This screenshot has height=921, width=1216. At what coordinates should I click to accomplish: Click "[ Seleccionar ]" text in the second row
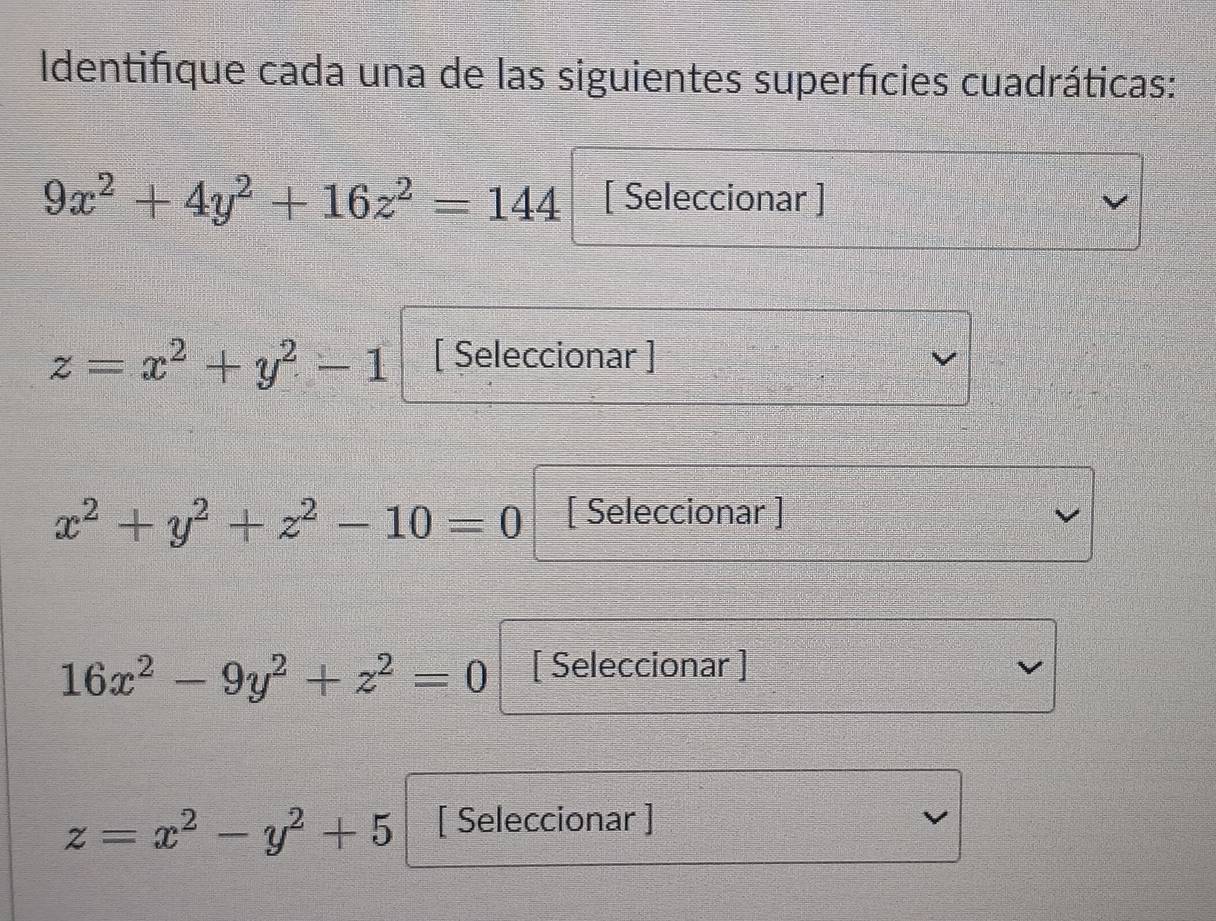pyautogui.click(x=545, y=355)
